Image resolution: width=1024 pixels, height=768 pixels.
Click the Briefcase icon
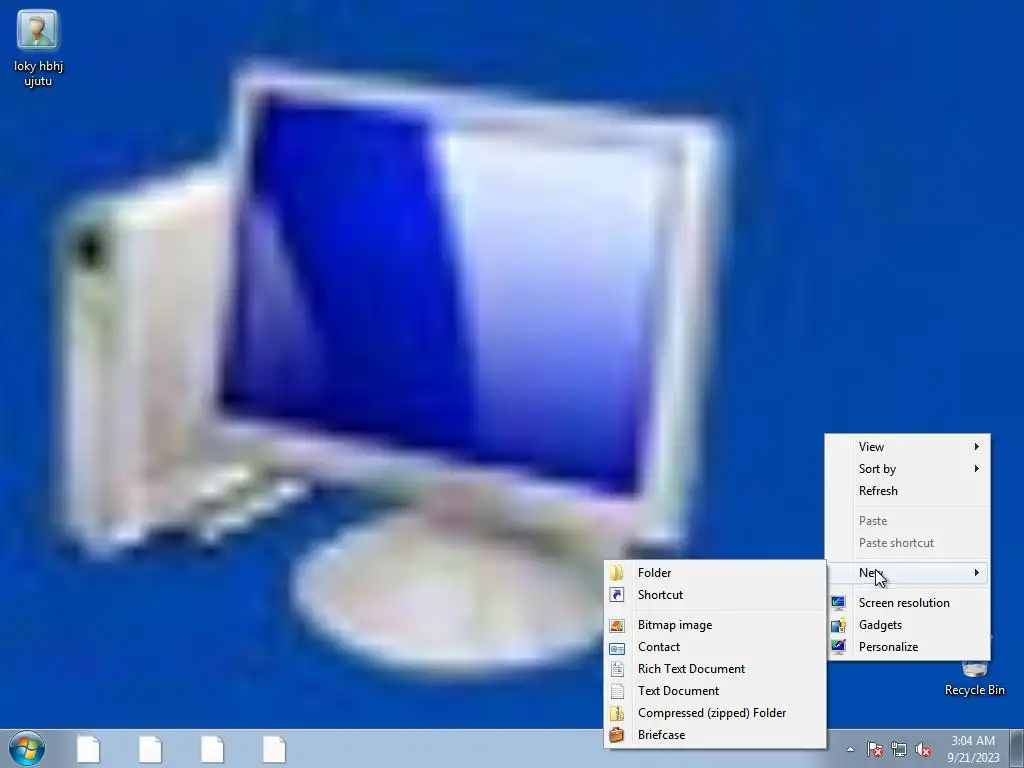click(617, 735)
